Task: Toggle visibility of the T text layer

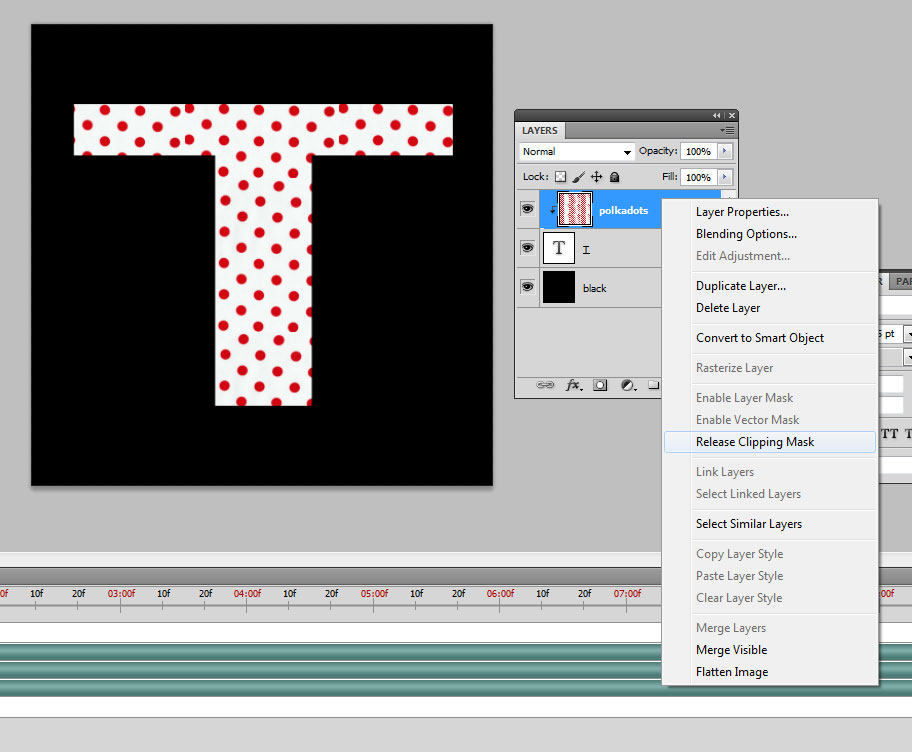Action: pyautogui.click(x=527, y=247)
